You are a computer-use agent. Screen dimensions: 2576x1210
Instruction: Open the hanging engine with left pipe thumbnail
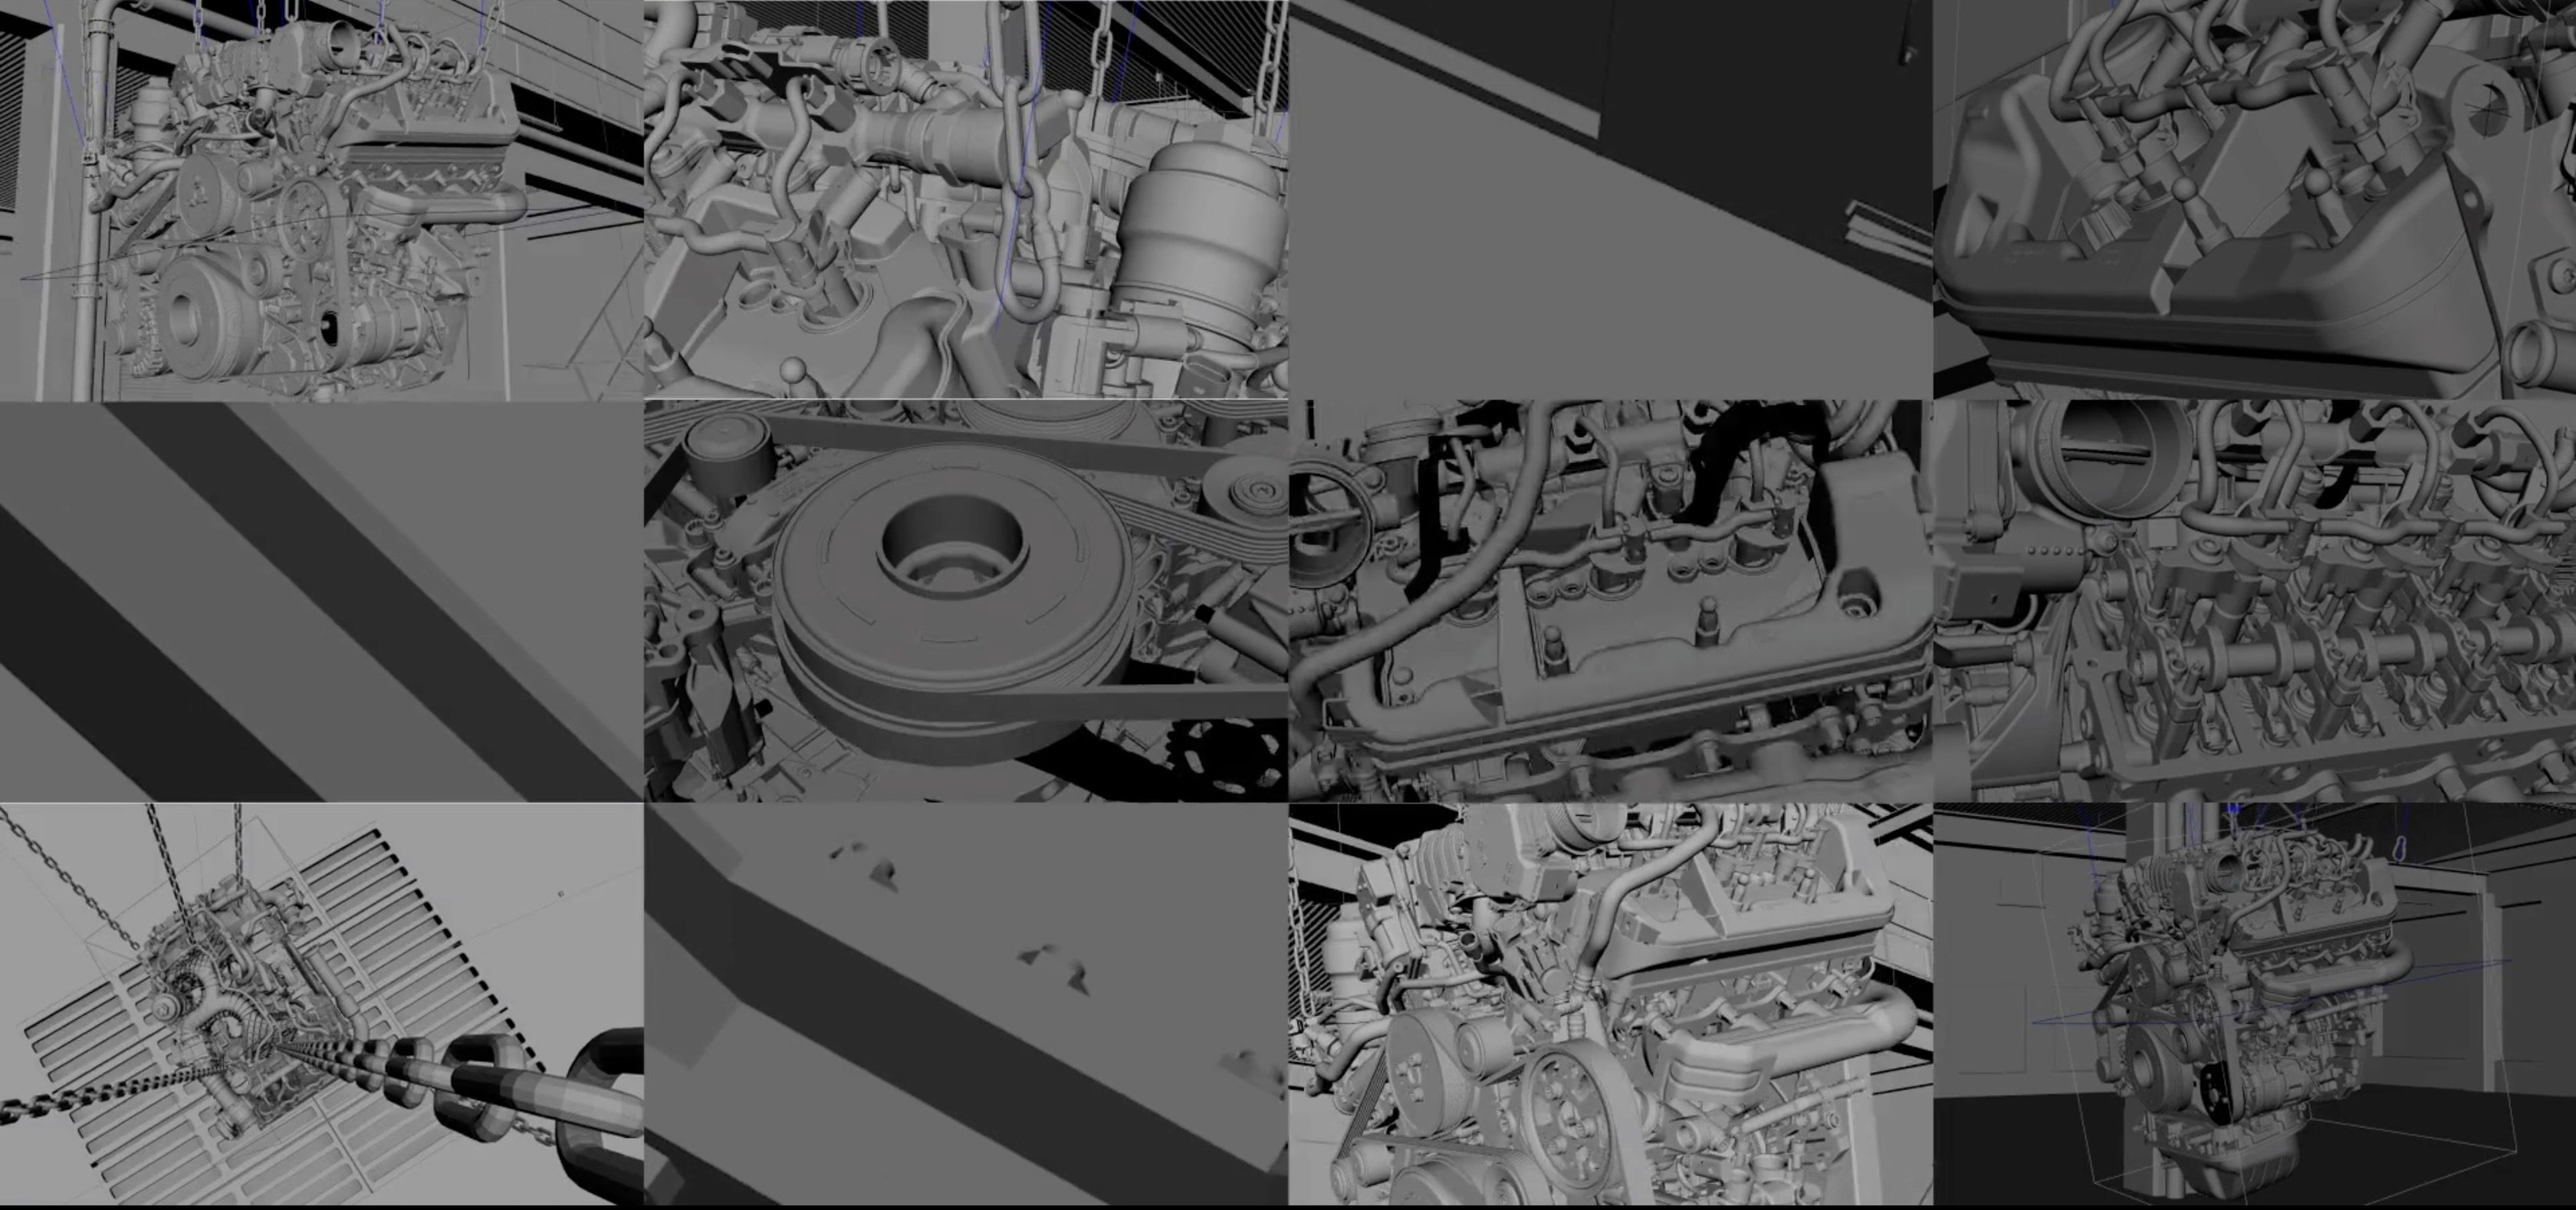(x=322, y=200)
